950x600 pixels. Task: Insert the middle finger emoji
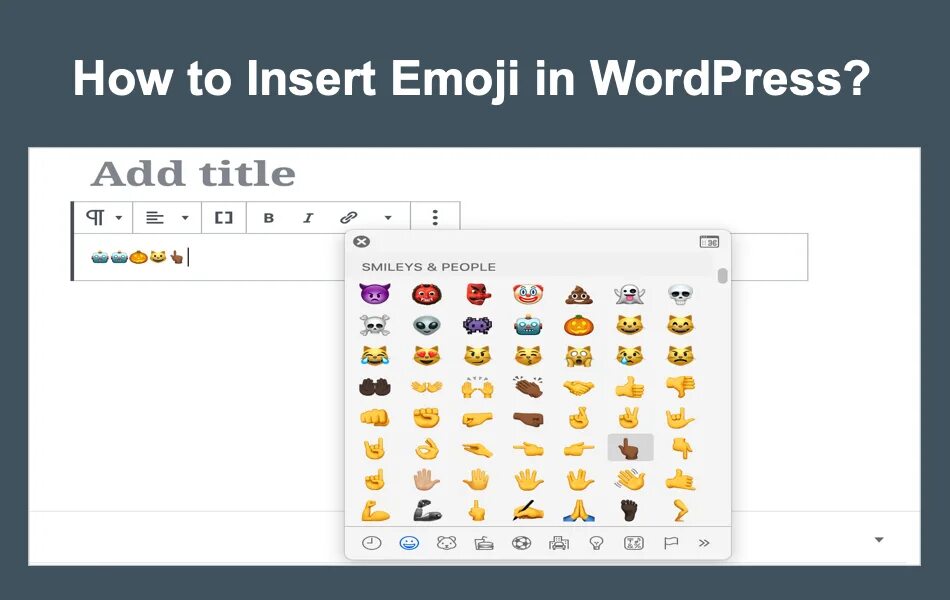tap(477, 510)
